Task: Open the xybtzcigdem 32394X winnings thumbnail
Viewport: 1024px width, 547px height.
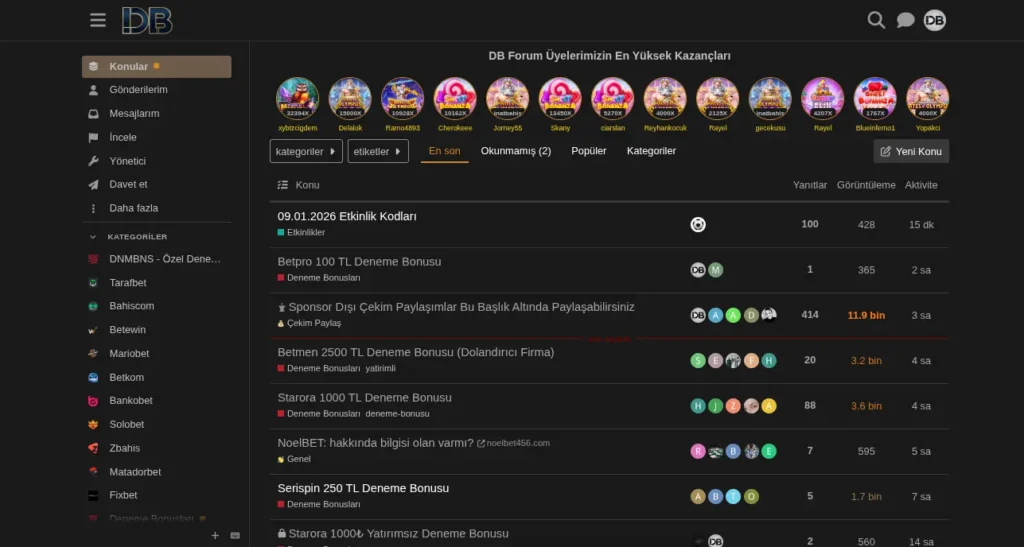Action: (298, 99)
